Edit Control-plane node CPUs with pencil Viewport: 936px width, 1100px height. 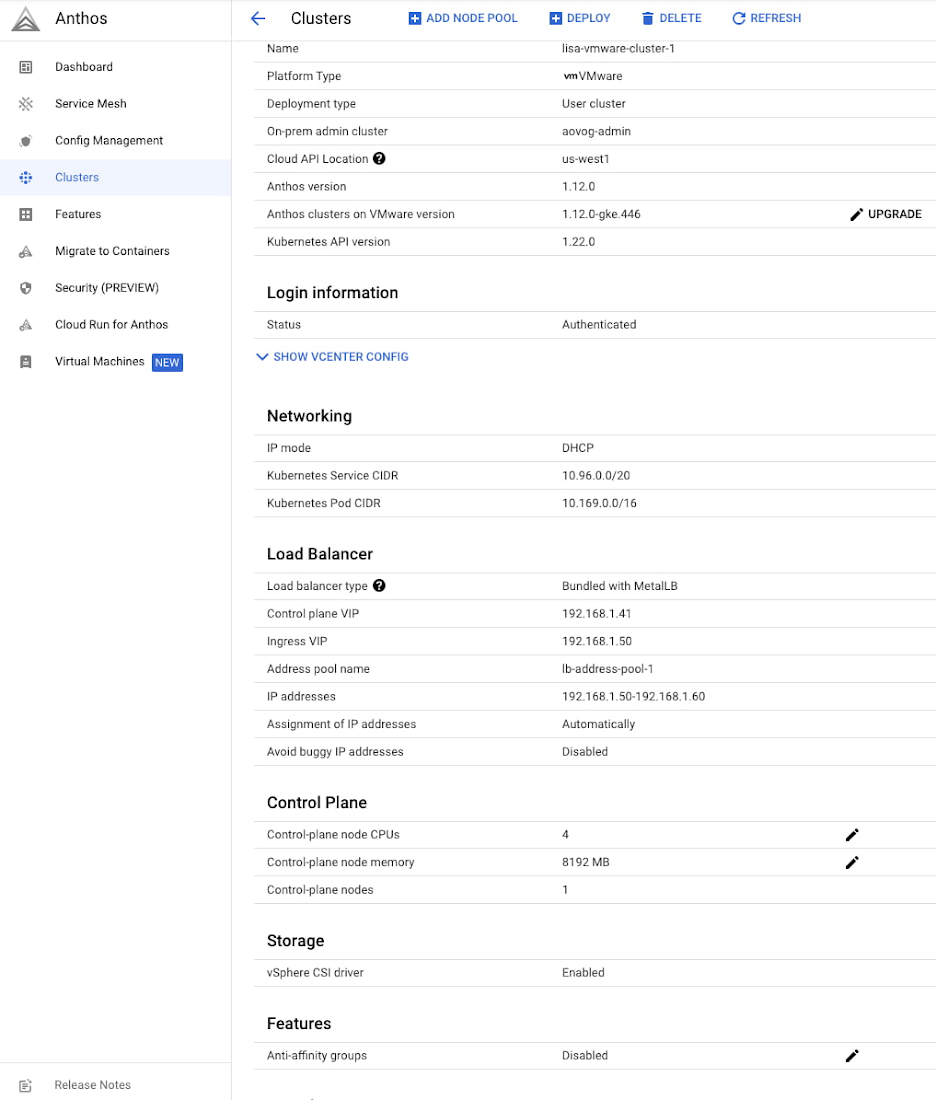point(852,835)
